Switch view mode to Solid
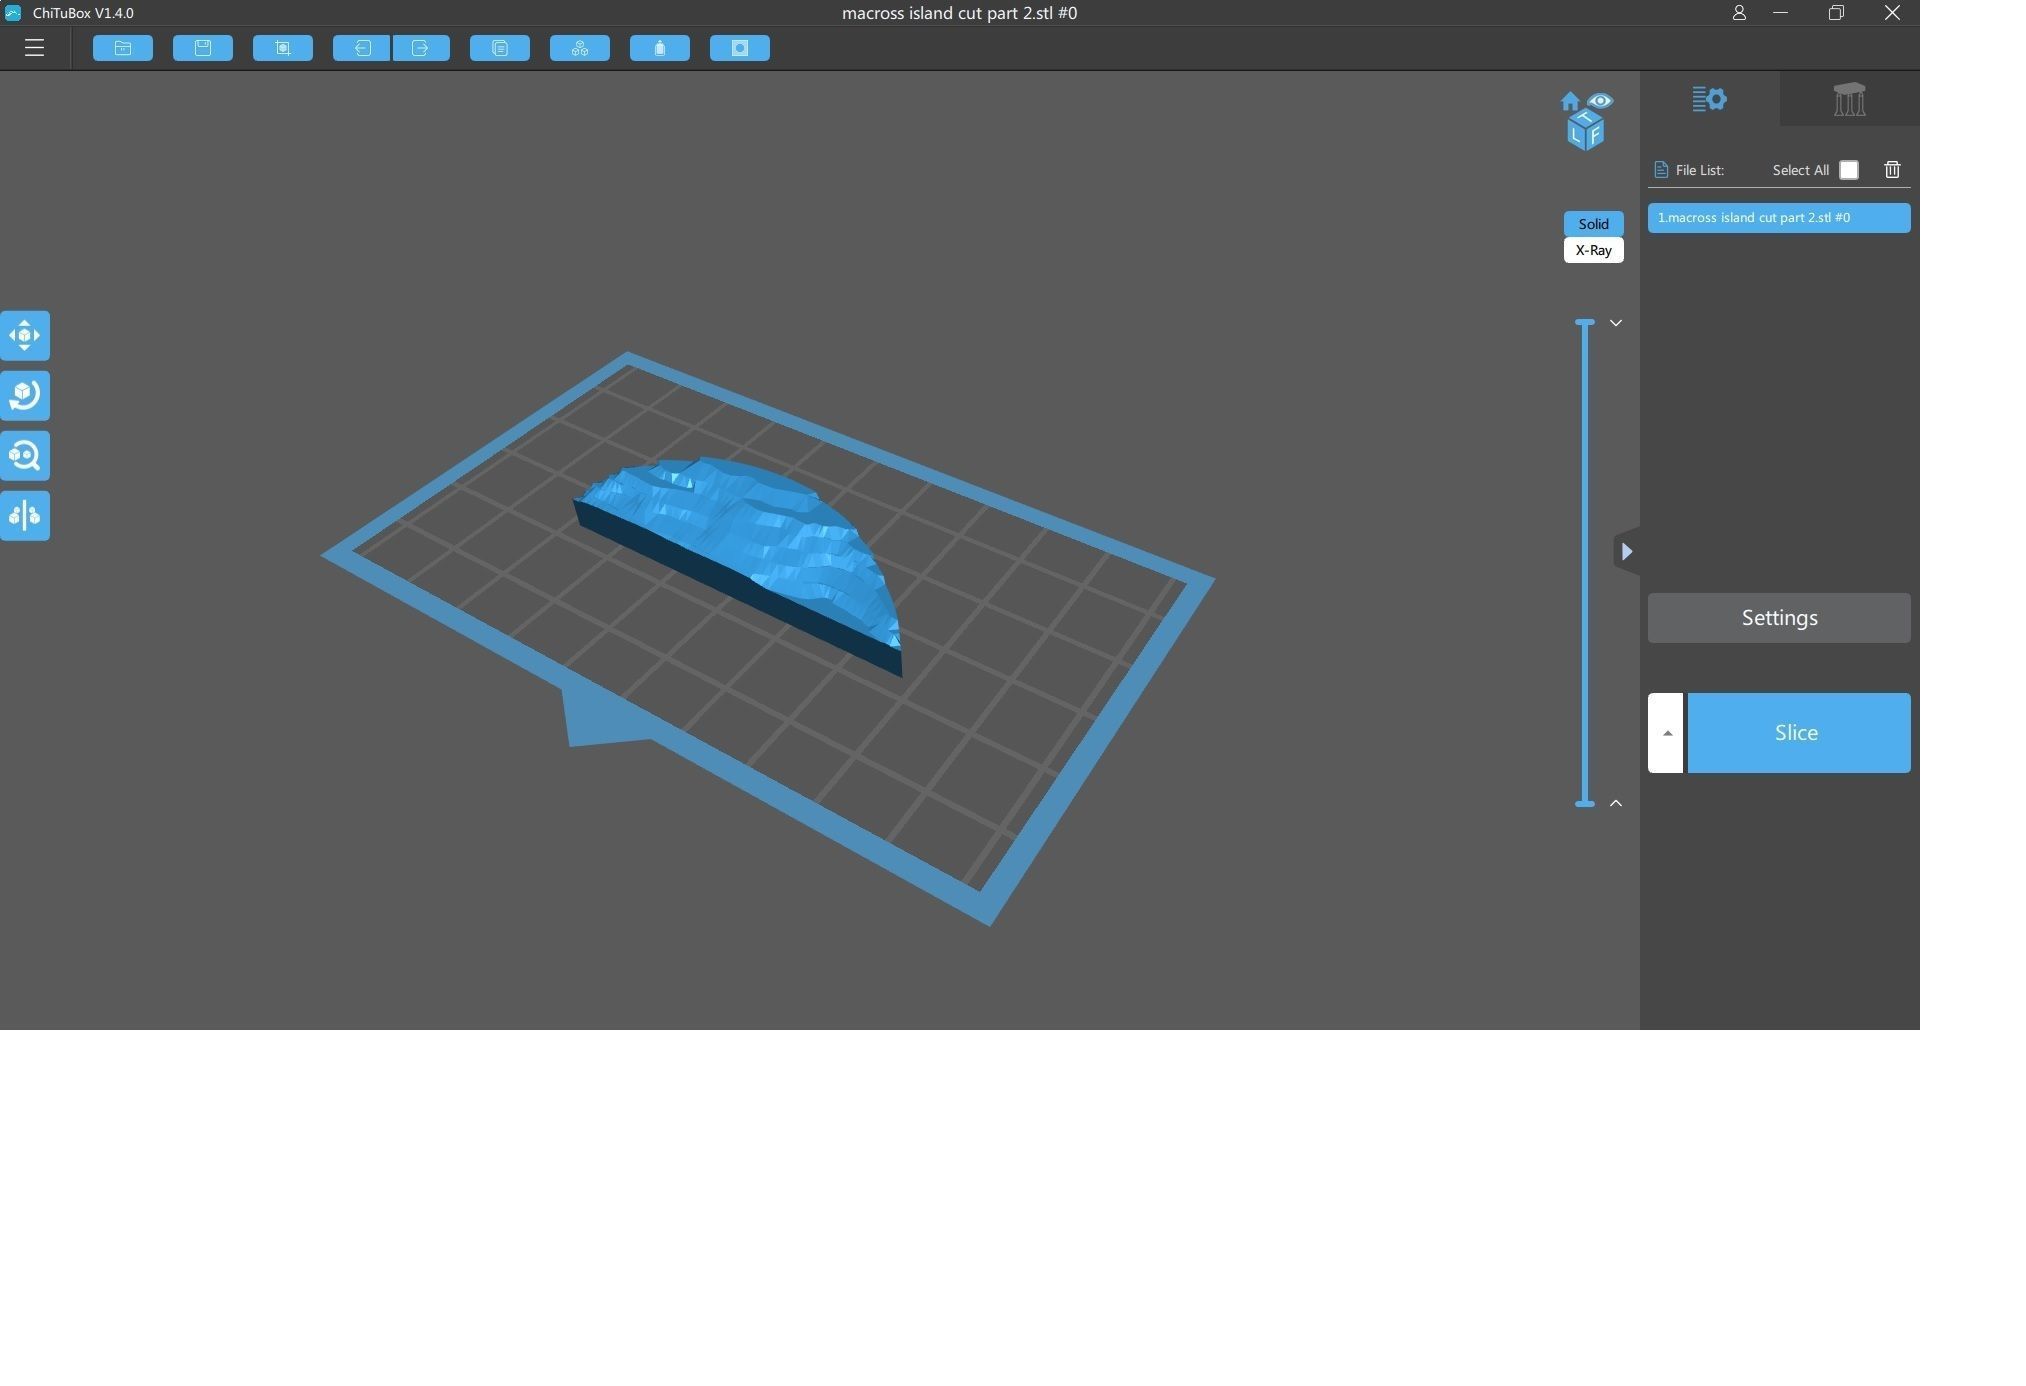Image resolution: width=2026 pixels, height=1386 pixels. (x=1593, y=224)
